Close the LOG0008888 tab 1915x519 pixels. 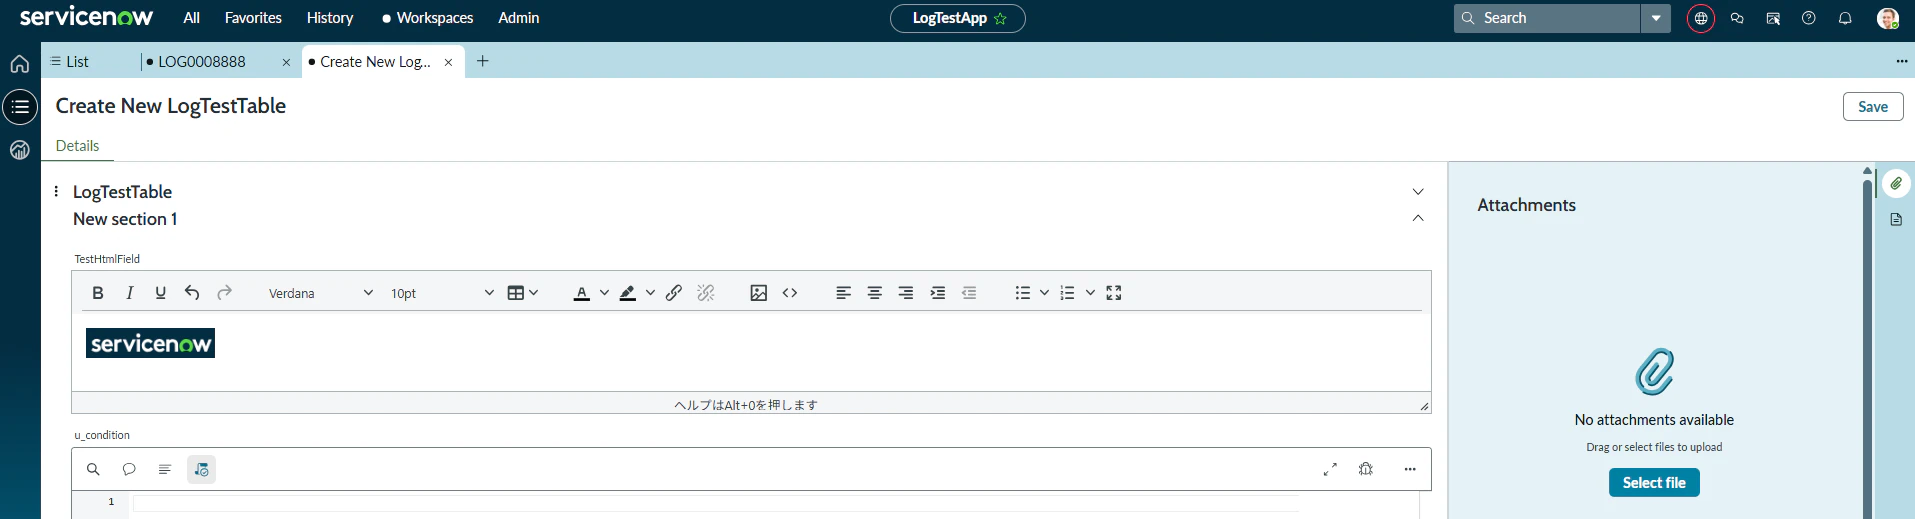pos(286,62)
